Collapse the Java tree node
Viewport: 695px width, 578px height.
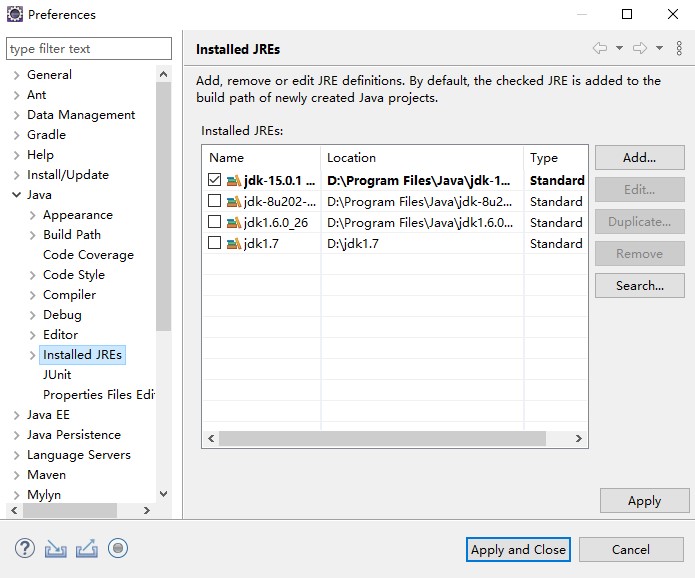(16, 195)
